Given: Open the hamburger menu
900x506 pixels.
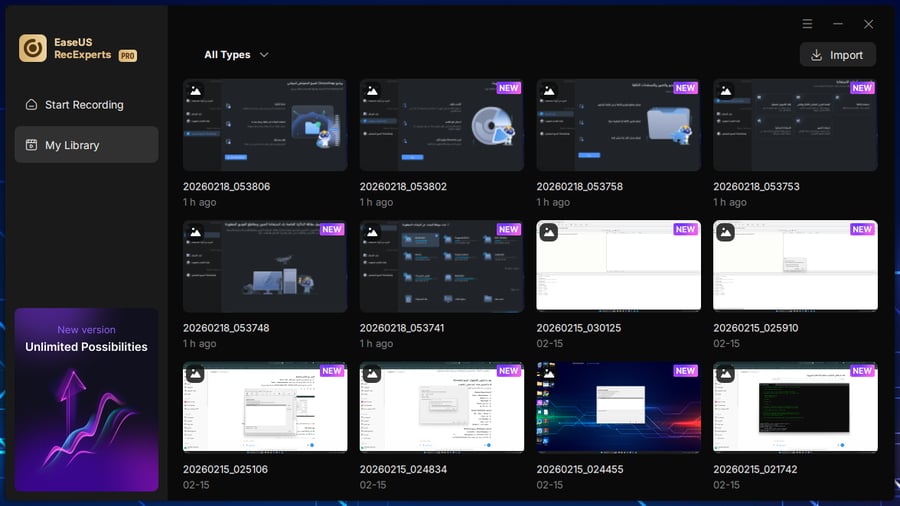Looking at the screenshot, I should click(807, 24).
